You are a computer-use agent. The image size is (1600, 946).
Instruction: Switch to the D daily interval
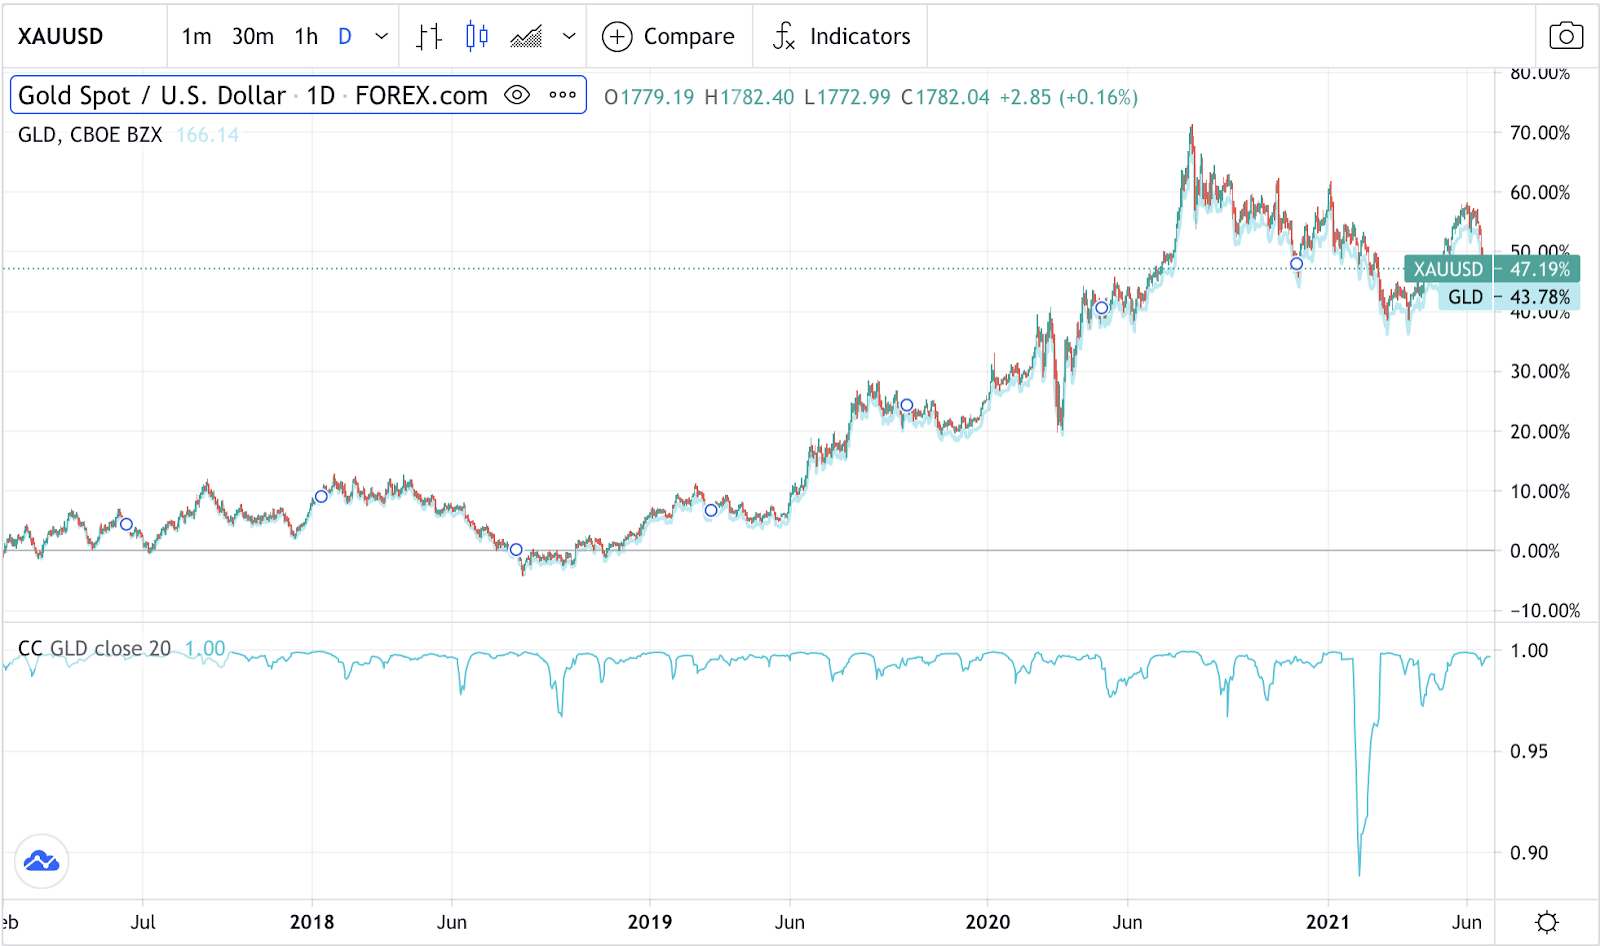pyautogui.click(x=345, y=37)
